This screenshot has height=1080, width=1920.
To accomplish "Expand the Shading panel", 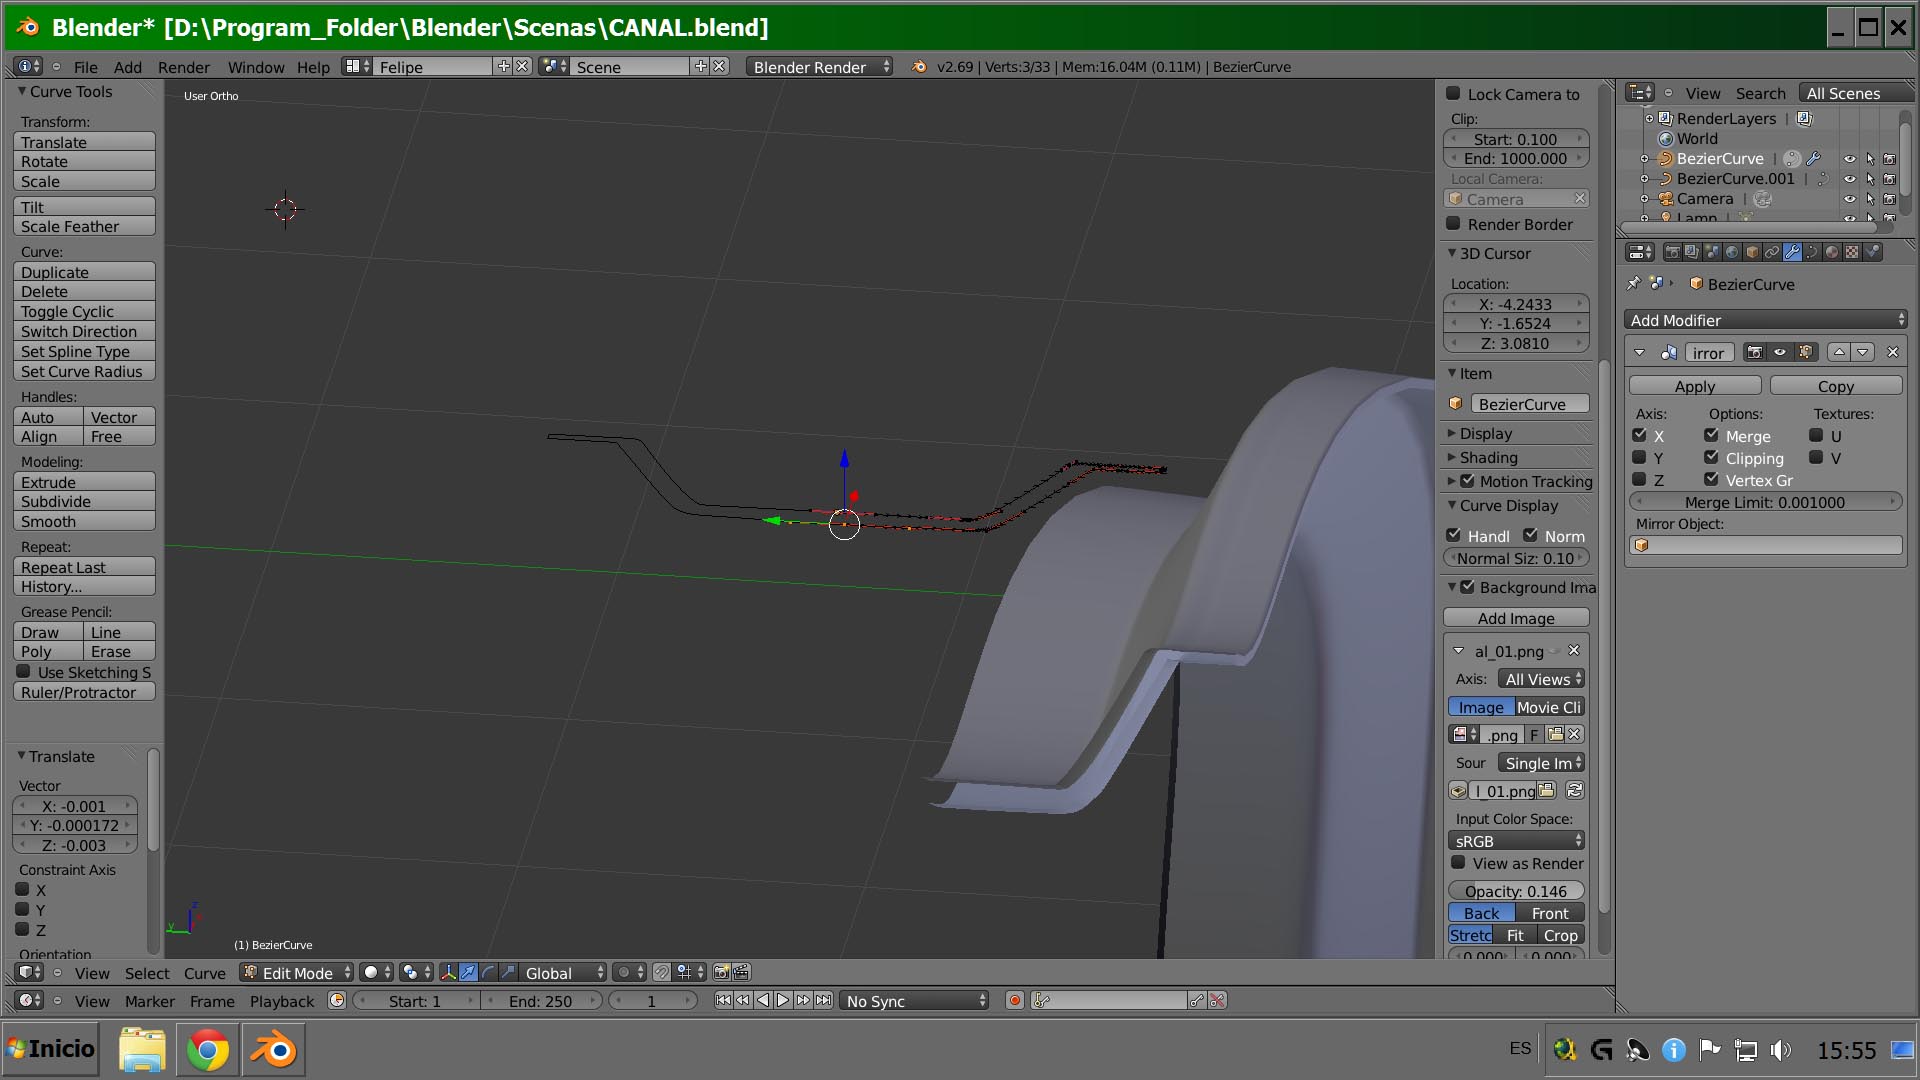I will 1488,457.
